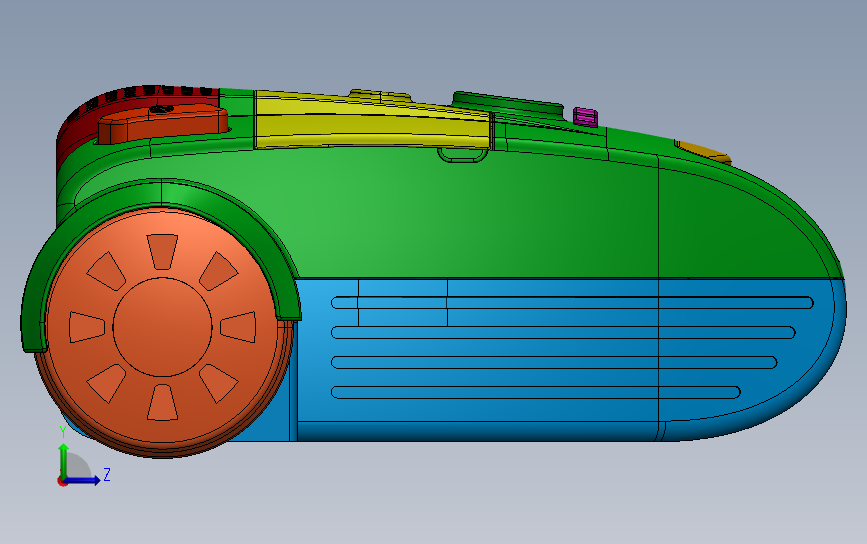Select the clip loop under yellow cover
867x544 pixels.
463,155
